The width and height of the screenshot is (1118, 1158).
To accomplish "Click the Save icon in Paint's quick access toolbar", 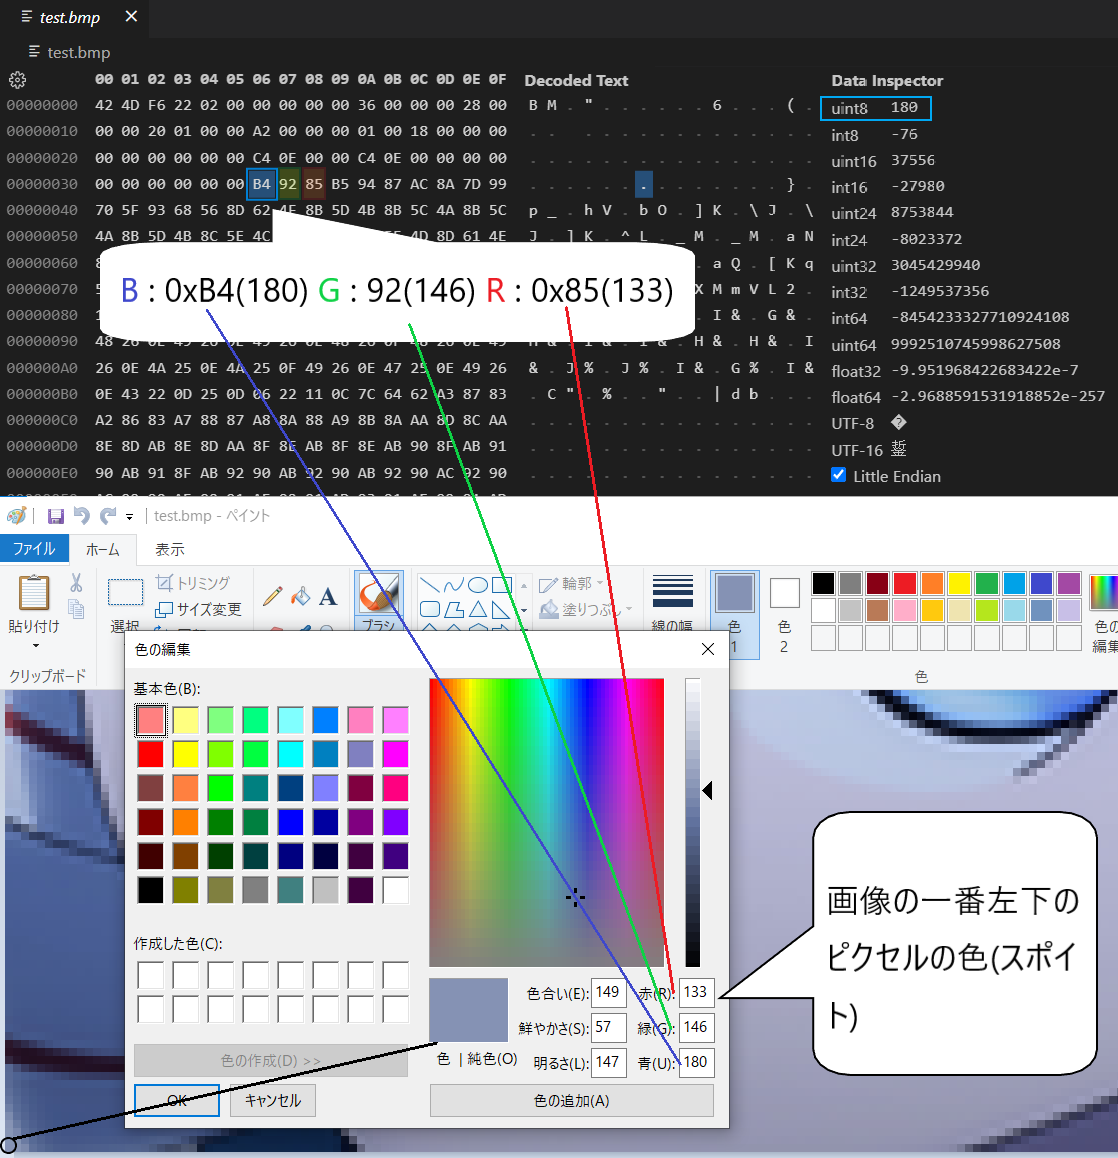I will point(56,515).
